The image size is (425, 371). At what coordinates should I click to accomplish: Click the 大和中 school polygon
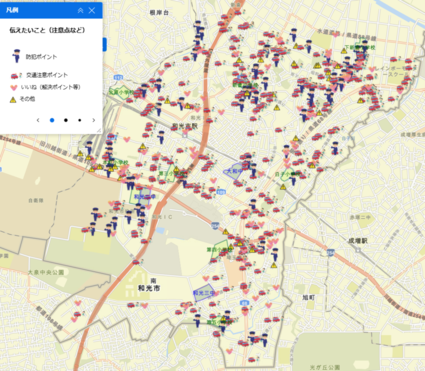[x=234, y=171]
